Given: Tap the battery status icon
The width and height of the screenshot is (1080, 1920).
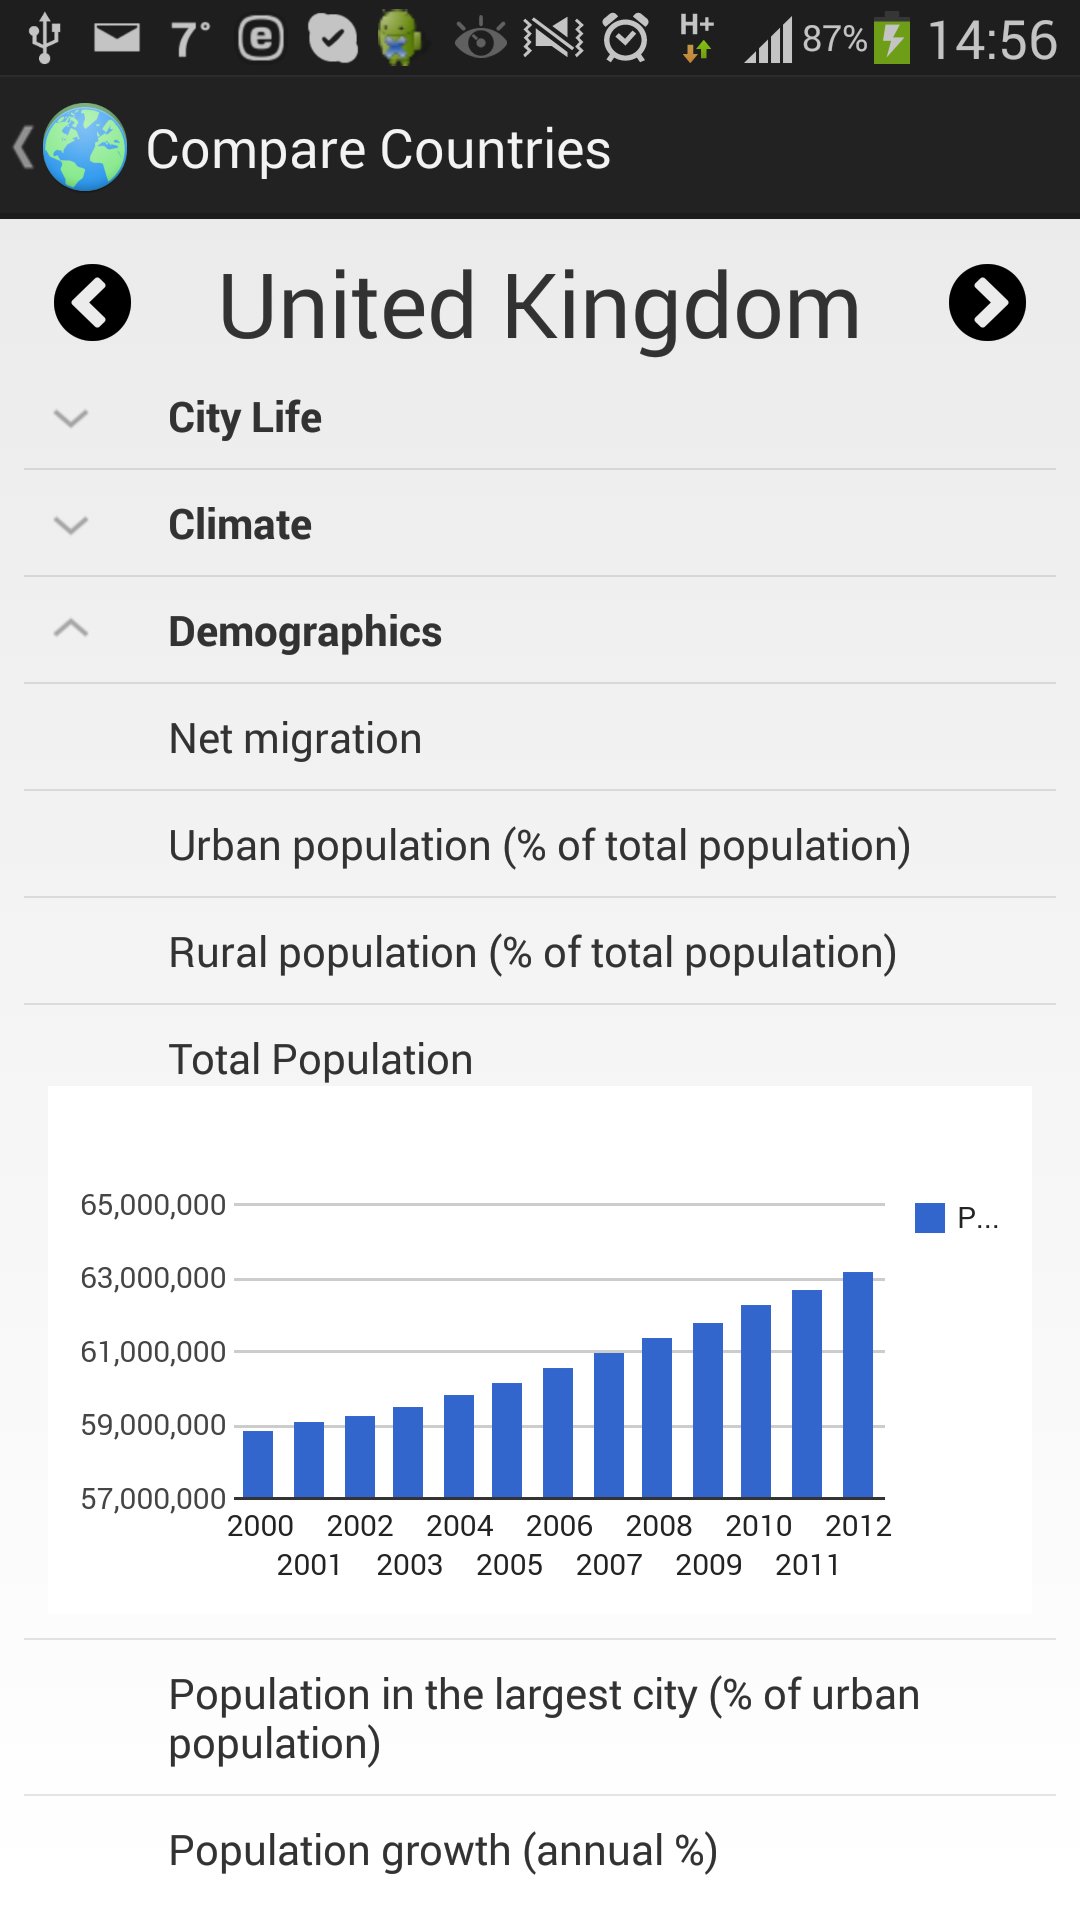Looking at the screenshot, I should click(892, 38).
